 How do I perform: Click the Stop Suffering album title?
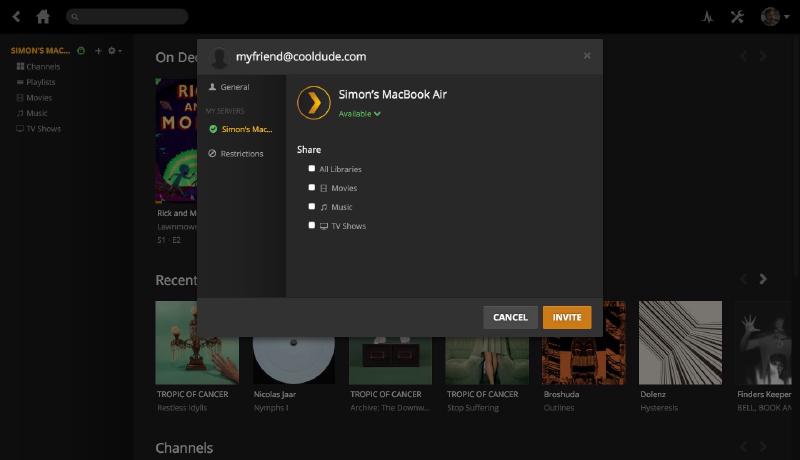473,408
